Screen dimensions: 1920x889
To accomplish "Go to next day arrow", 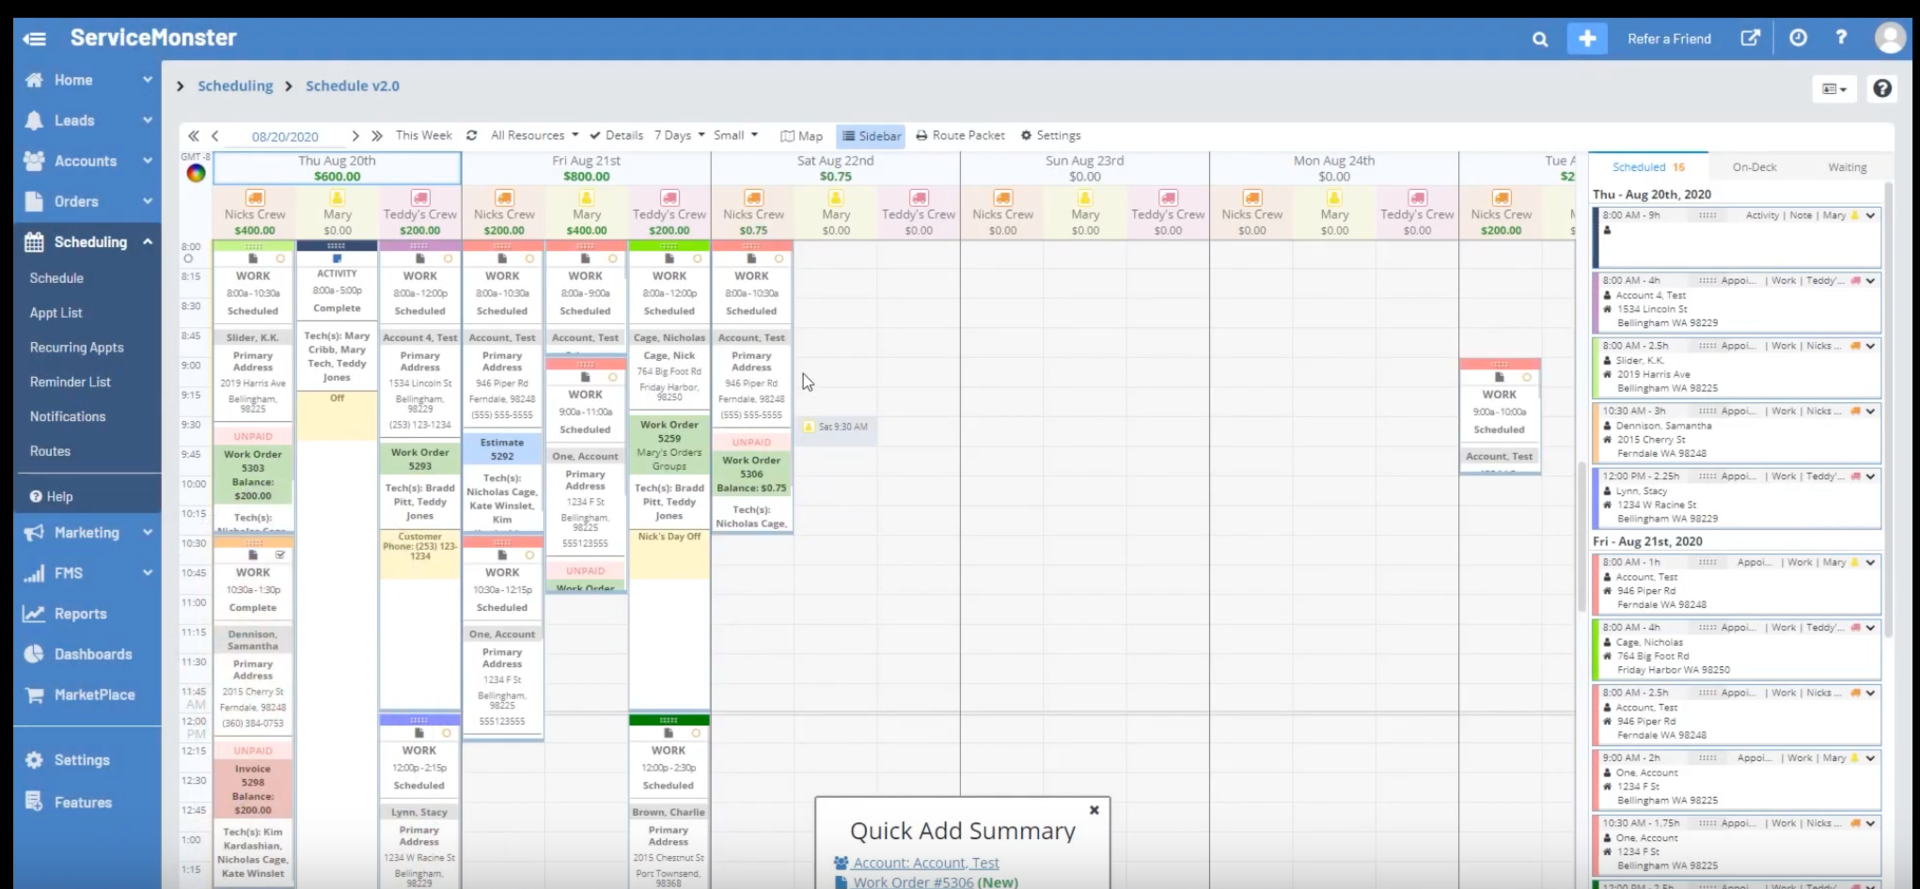I will point(355,136).
